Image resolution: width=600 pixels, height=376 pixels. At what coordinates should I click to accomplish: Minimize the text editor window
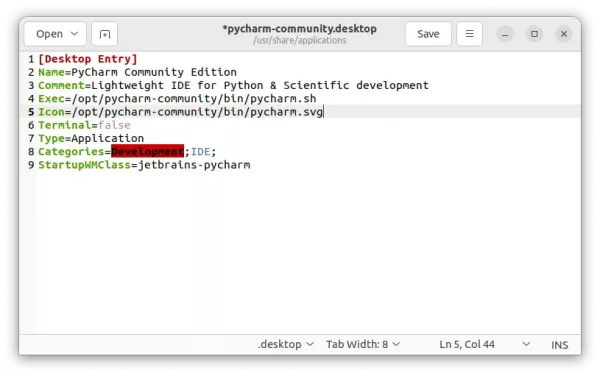pyautogui.click(x=505, y=34)
